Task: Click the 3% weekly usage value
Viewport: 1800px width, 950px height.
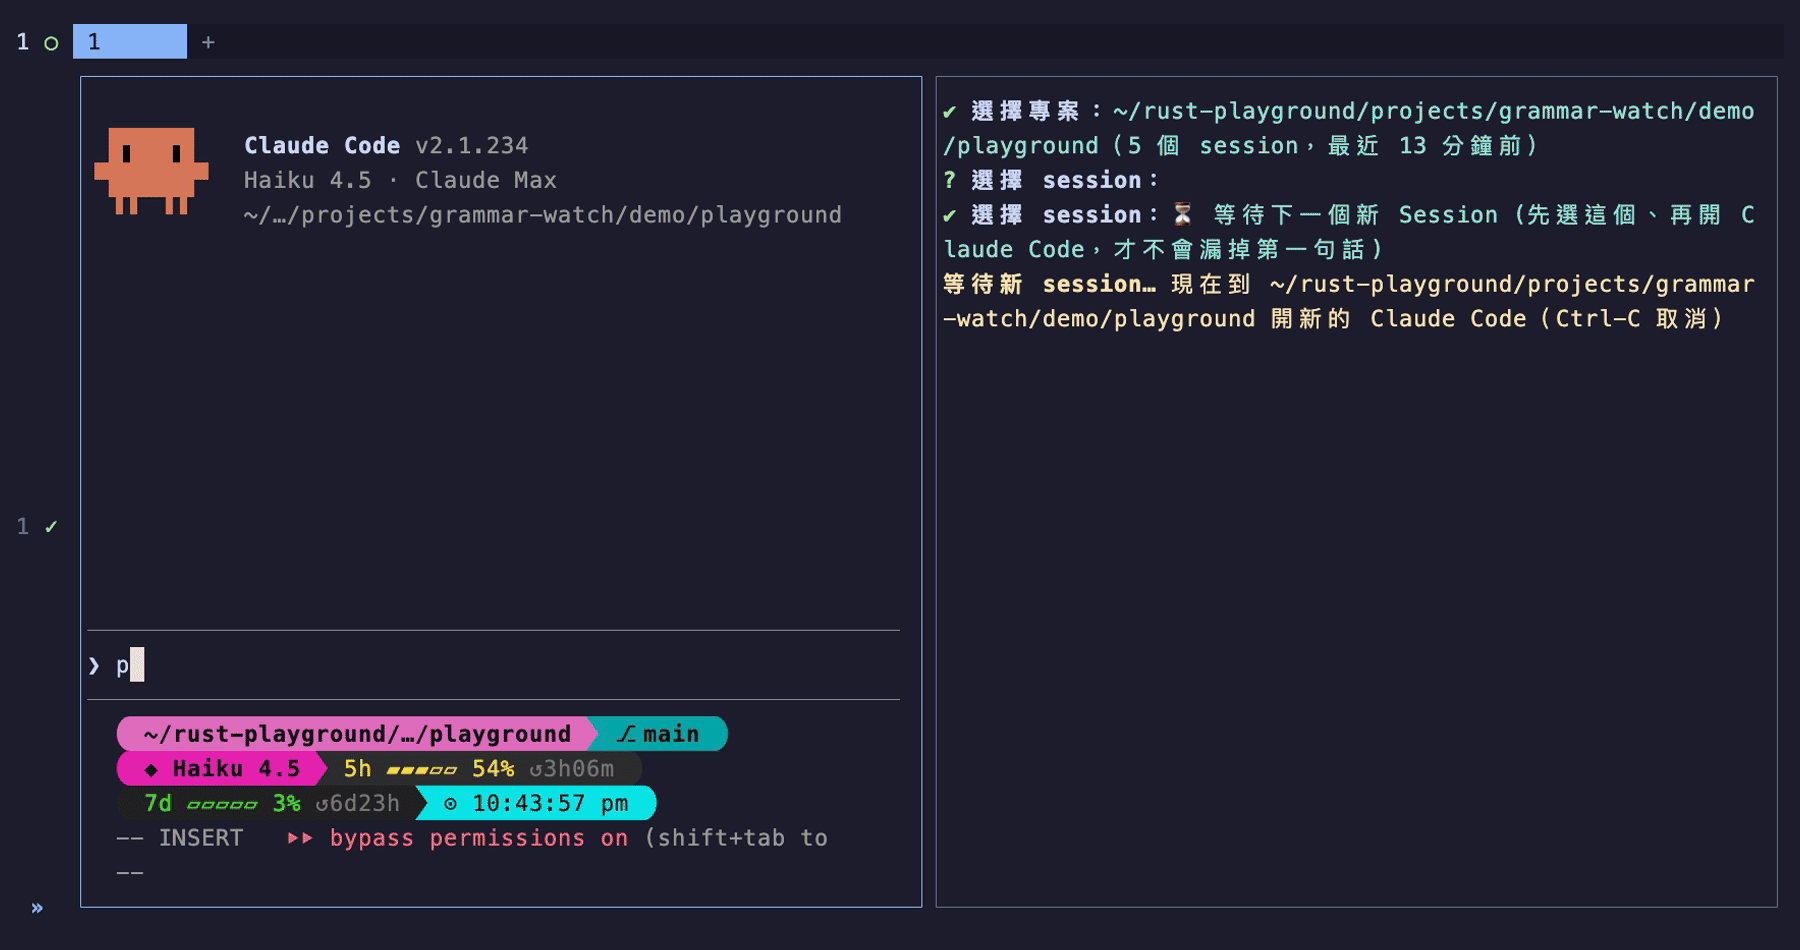Action: 287,803
